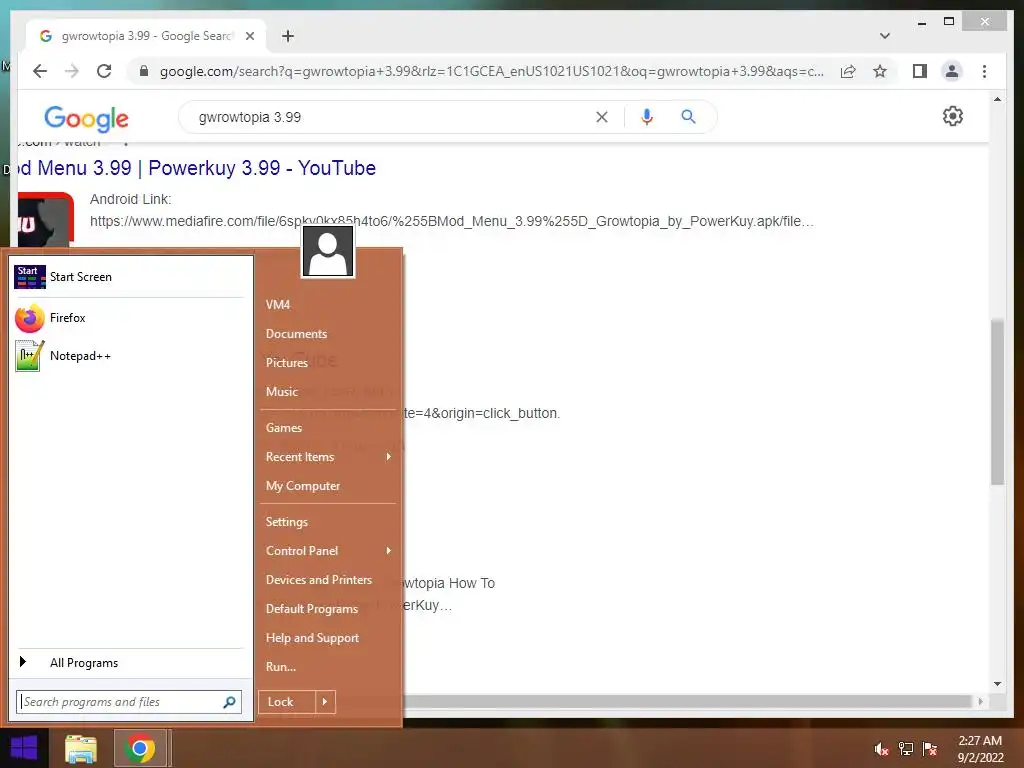Screen dimensions: 1024x768
Task: Open the YouTube video thumbnail result
Action: [x=46, y=219]
